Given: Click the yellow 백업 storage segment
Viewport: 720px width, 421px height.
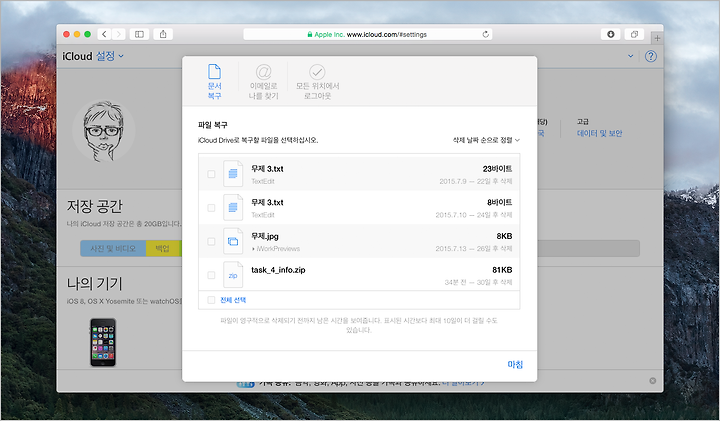Looking at the screenshot, I should click(x=163, y=248).
